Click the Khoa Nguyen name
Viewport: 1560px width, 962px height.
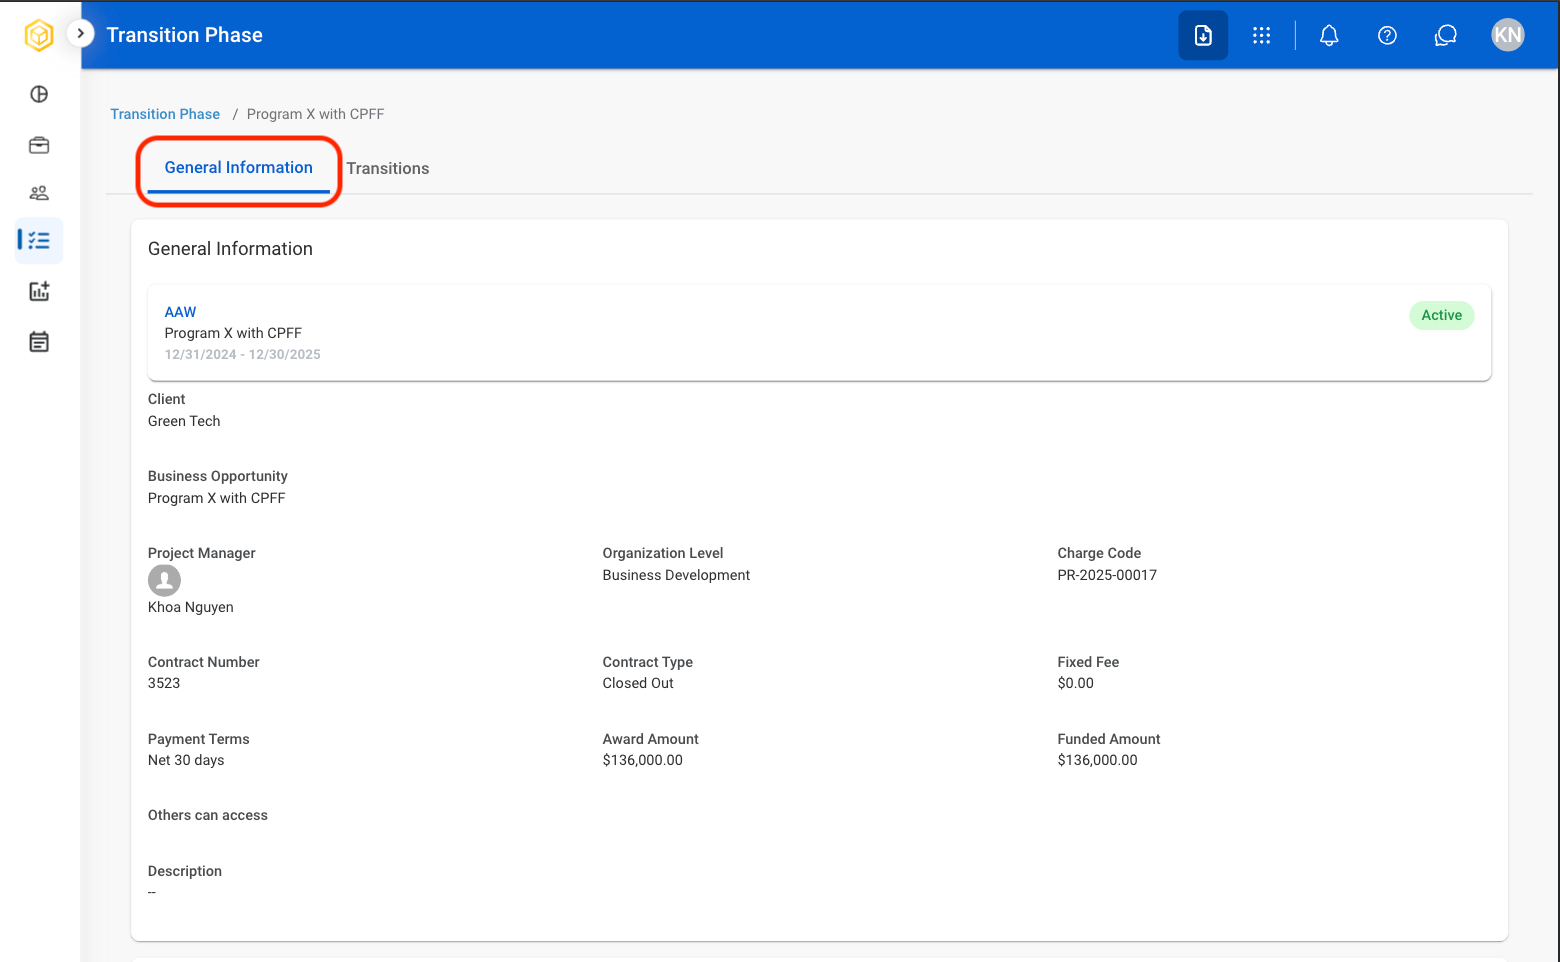pyautogui.click(x=191, y=607)
